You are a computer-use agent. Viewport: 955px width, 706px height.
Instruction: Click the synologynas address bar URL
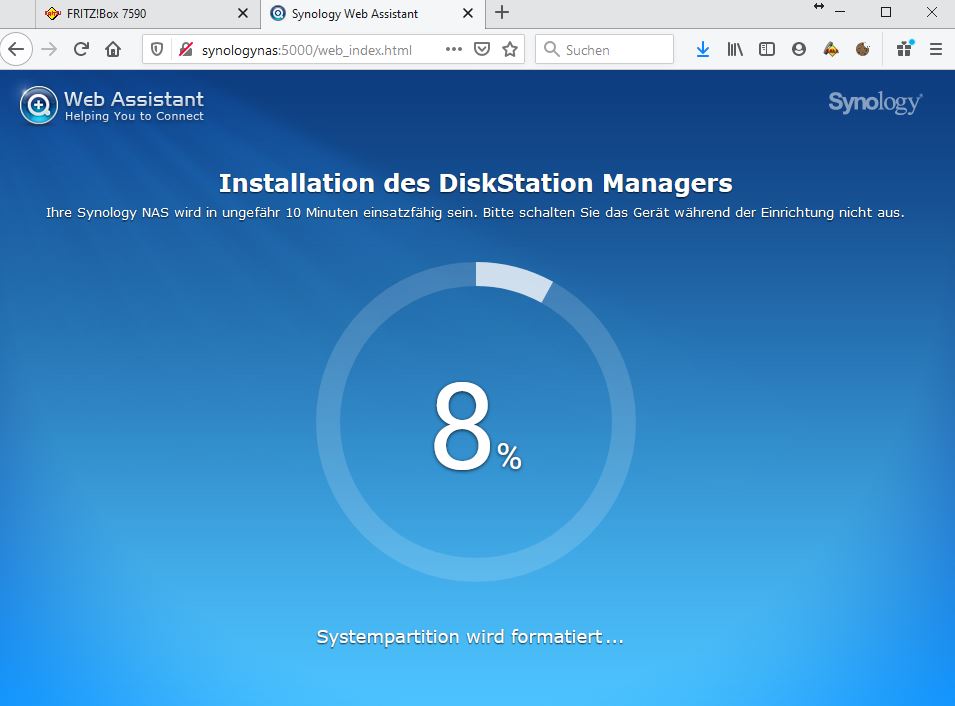(307, 50)
